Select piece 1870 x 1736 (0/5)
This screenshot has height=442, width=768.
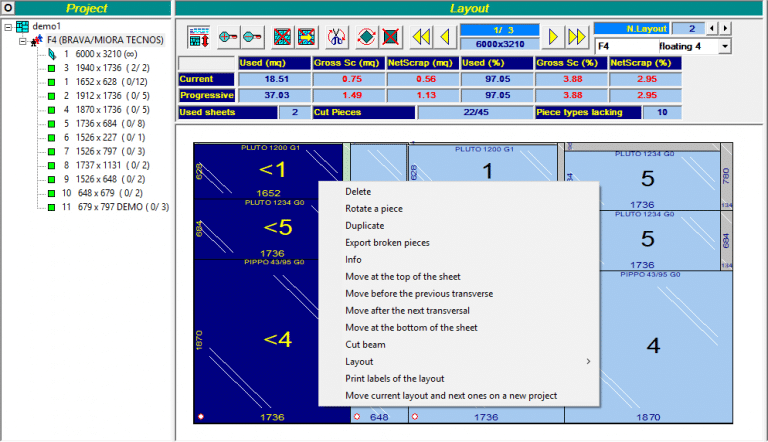[x=106, y=110]
